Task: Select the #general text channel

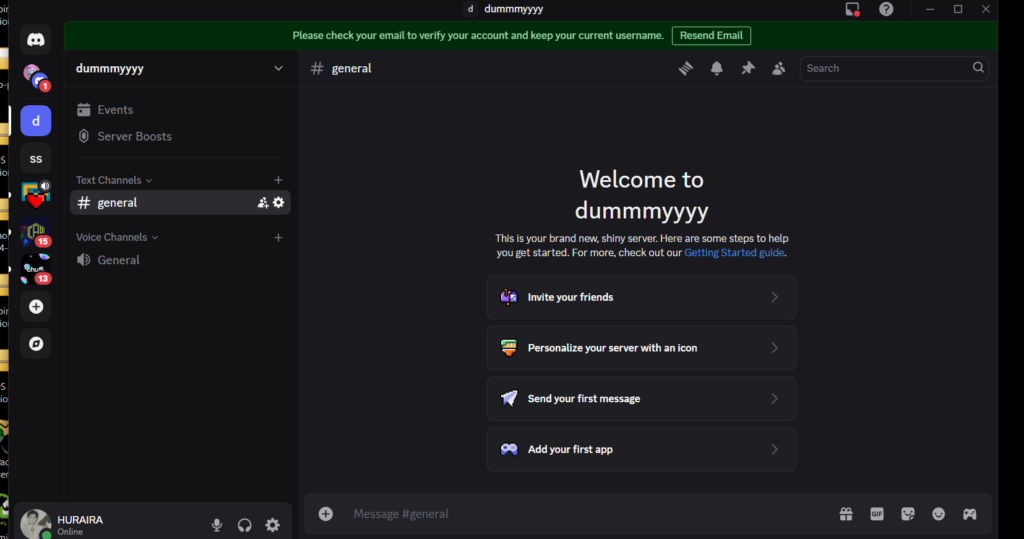Action: click(180, 203)
